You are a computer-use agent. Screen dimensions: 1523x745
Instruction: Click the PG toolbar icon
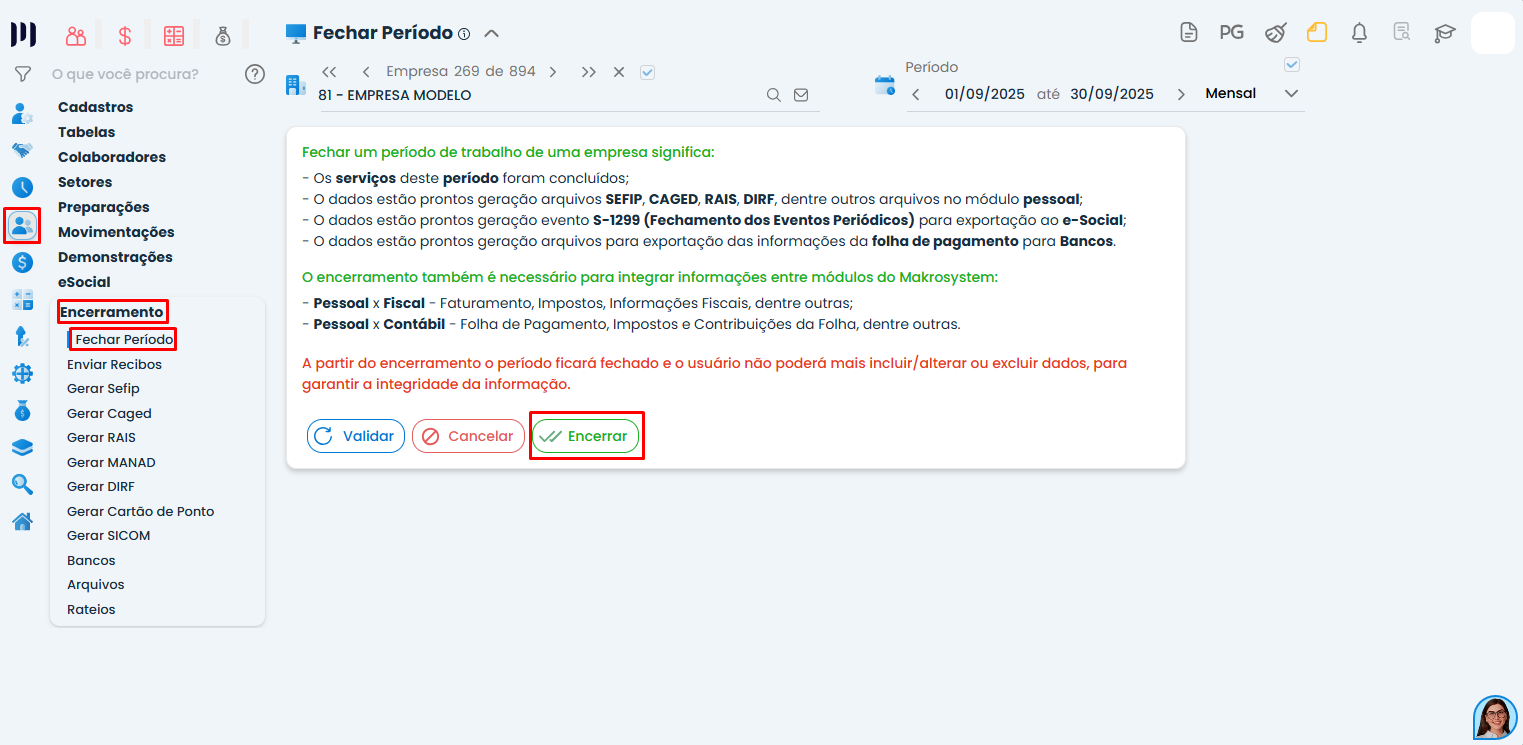pos(1231,32)
